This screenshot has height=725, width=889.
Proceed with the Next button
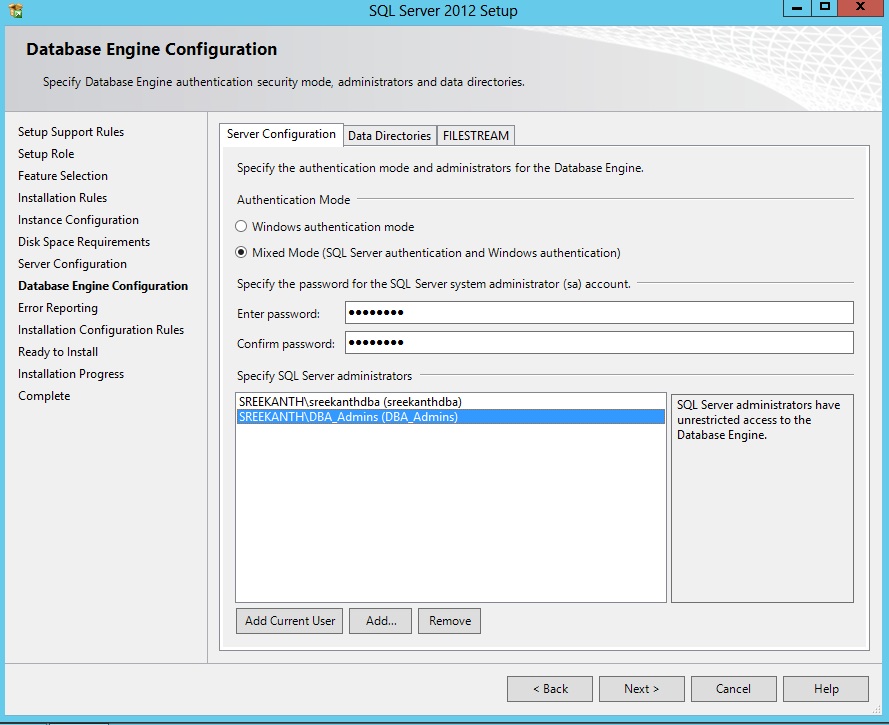pos(641,689)
